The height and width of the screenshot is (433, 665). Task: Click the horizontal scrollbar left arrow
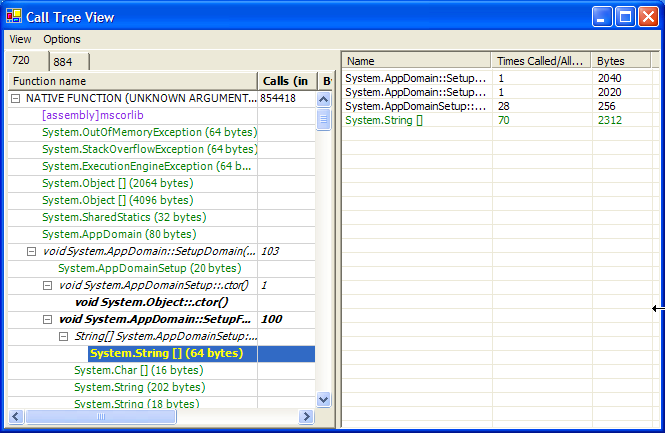pos(16,416)
